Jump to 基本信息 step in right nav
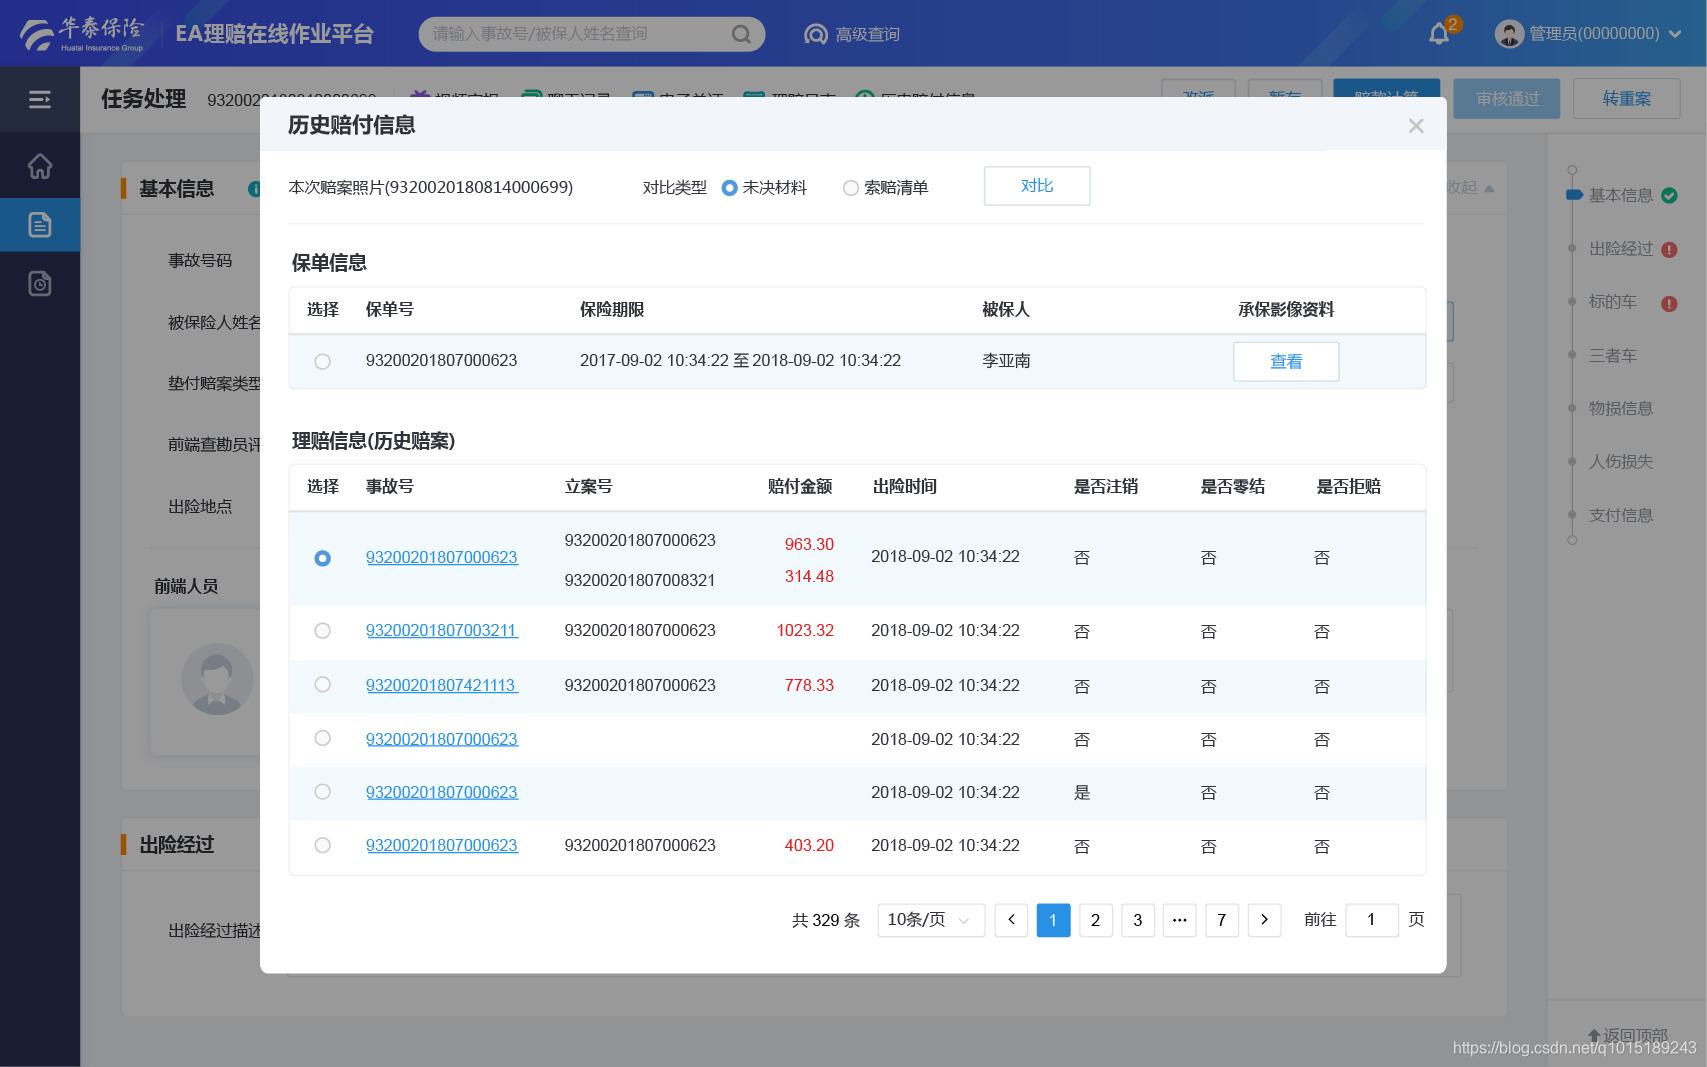 coord(1620,196)
